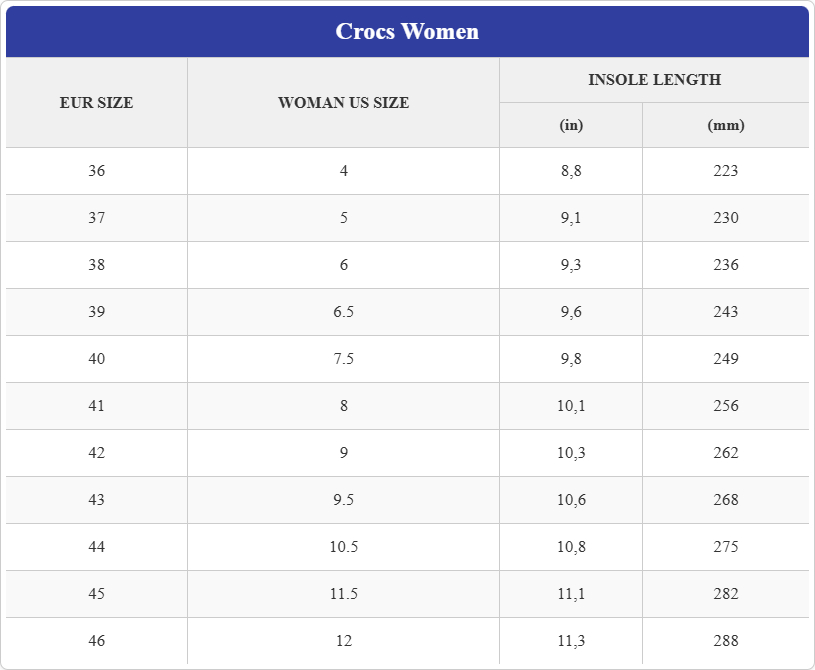Select EUR size 39 cell
This screenshot has width=815, height=670.
(97, 312)
